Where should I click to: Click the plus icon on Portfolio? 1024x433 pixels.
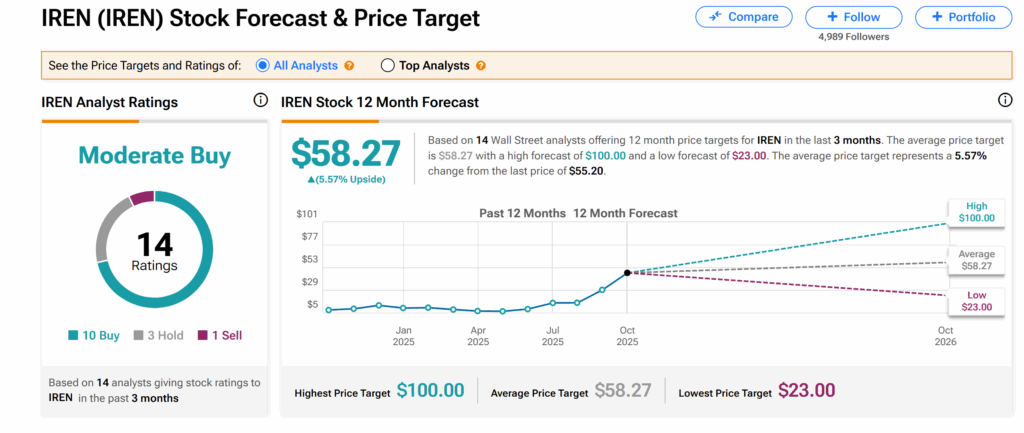pyautogui.click(x=936, y=17)
